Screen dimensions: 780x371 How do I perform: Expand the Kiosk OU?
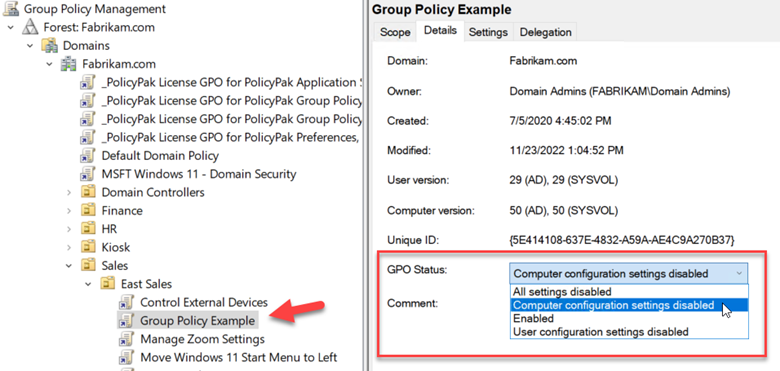pos(69,248)
